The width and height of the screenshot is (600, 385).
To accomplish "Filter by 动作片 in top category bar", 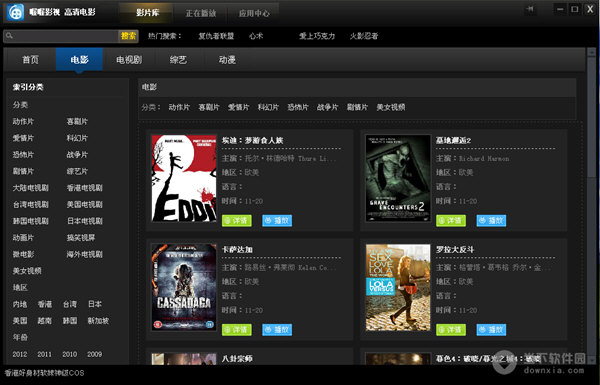I will [179, 107].
